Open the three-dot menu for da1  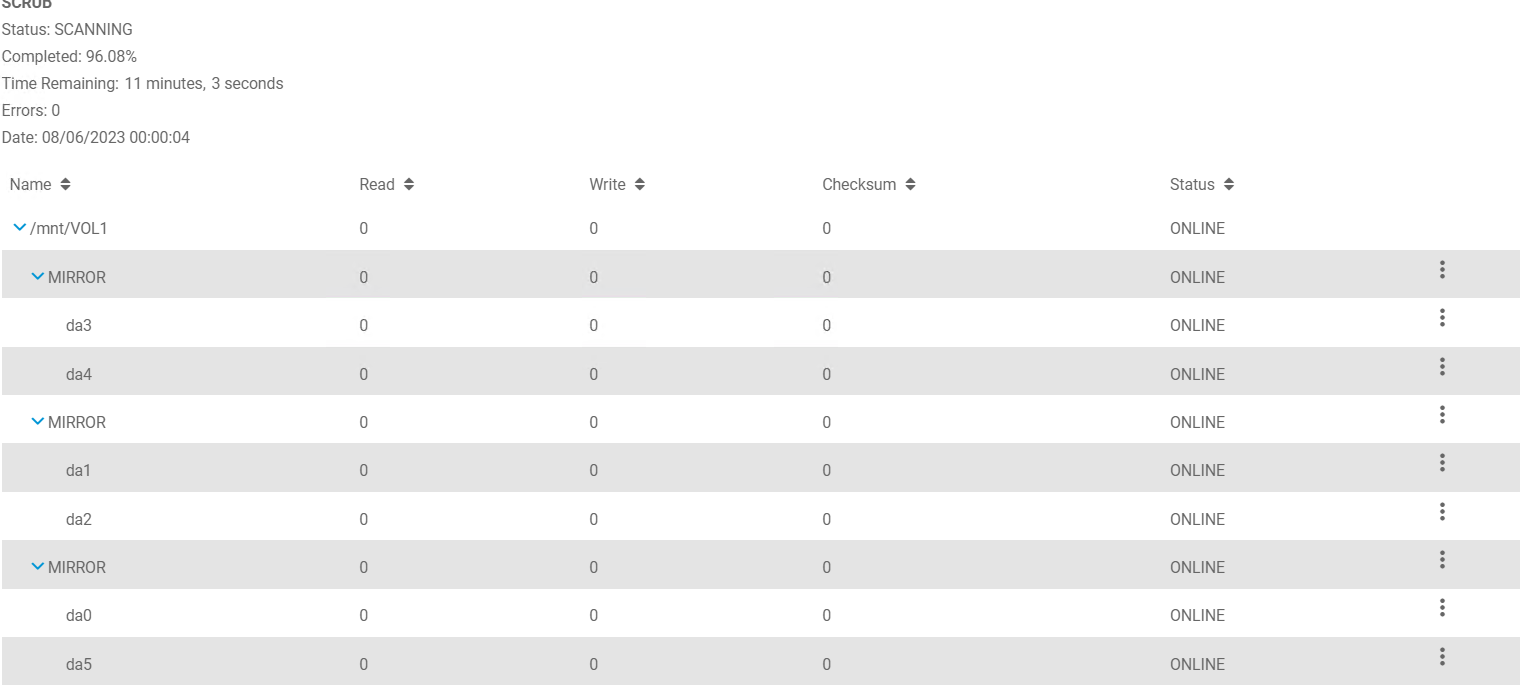point(1442,463)
